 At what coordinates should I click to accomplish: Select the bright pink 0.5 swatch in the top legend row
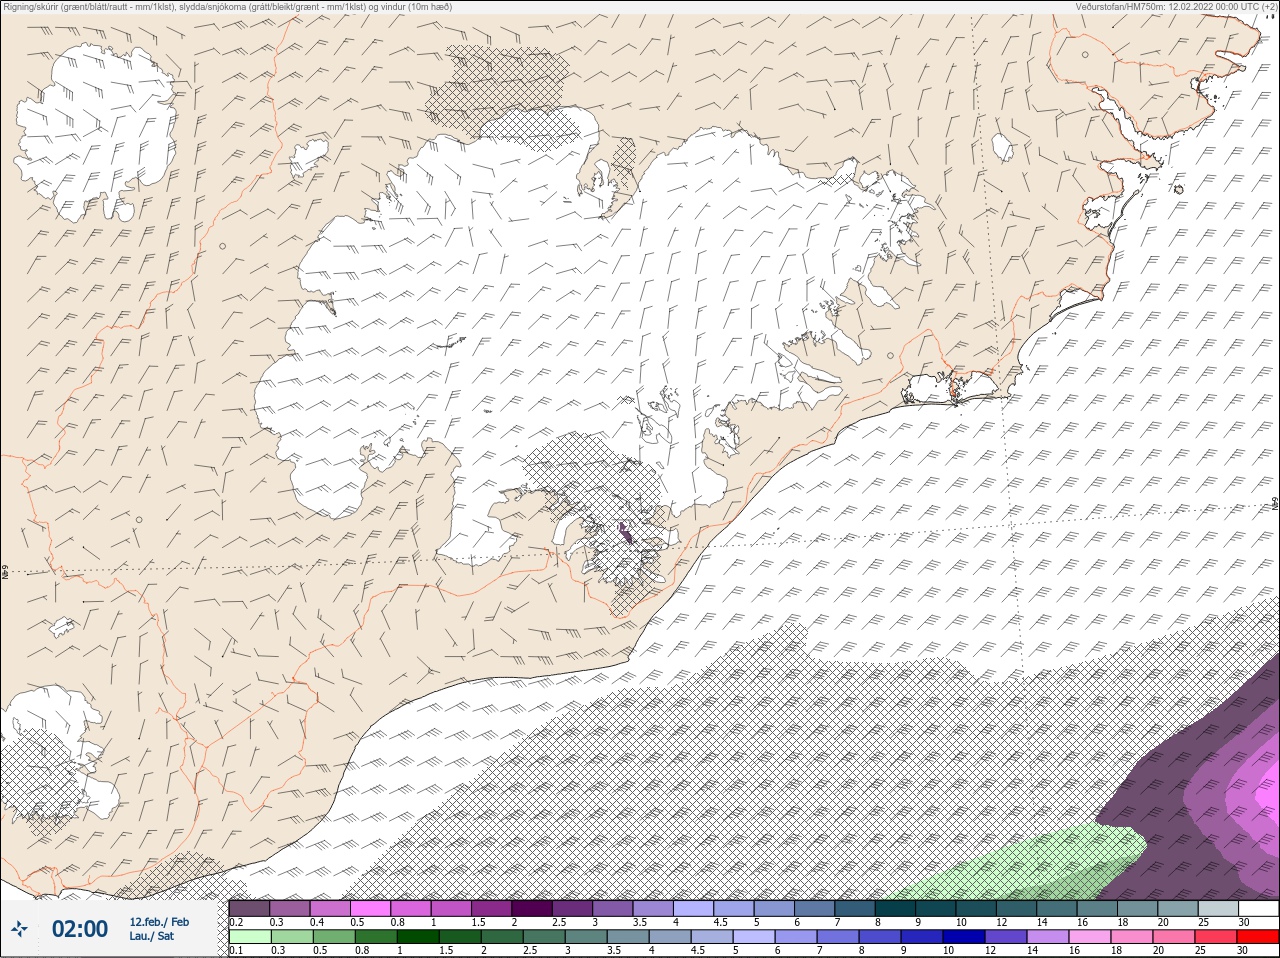point(370,908)
